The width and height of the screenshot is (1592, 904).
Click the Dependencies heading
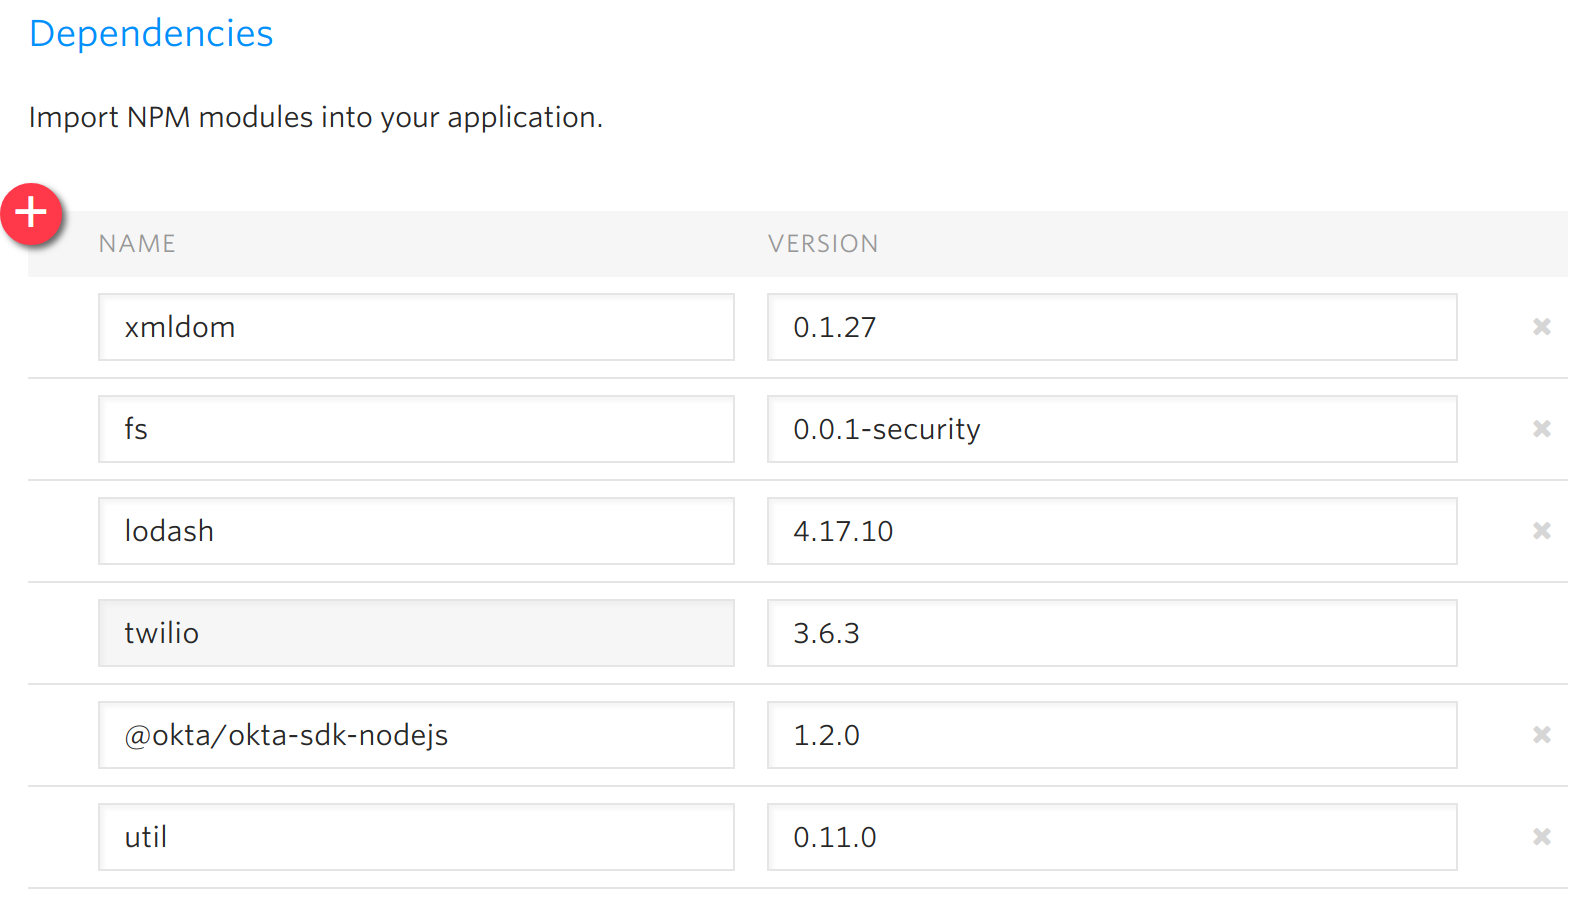[151, 34]
